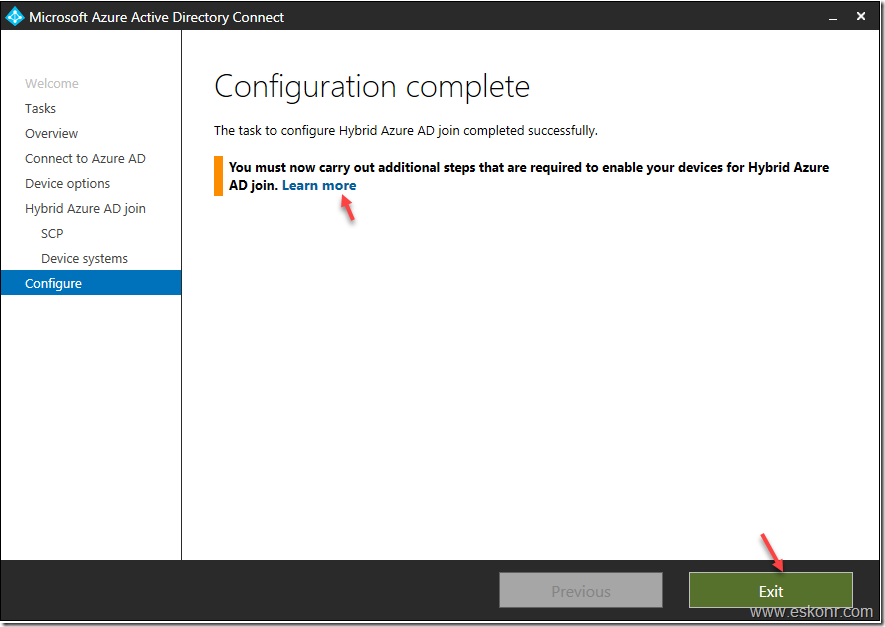Close the Azure AD Connect window
The image size is (885, 627).
(861, 16)
